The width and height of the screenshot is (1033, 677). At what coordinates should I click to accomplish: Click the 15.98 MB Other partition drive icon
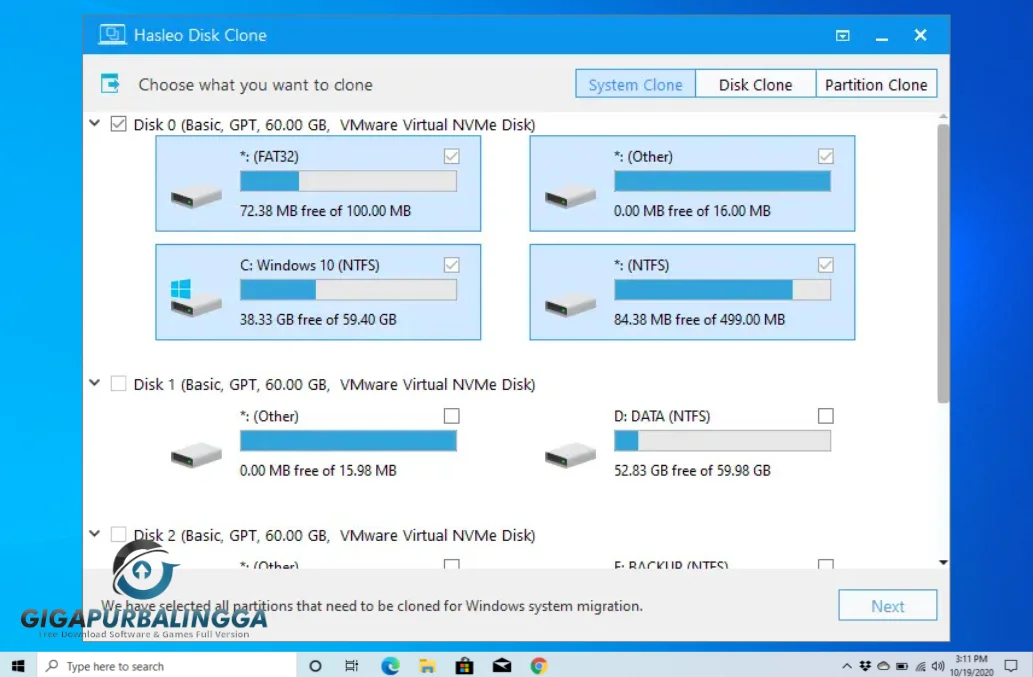click(196, 456)
